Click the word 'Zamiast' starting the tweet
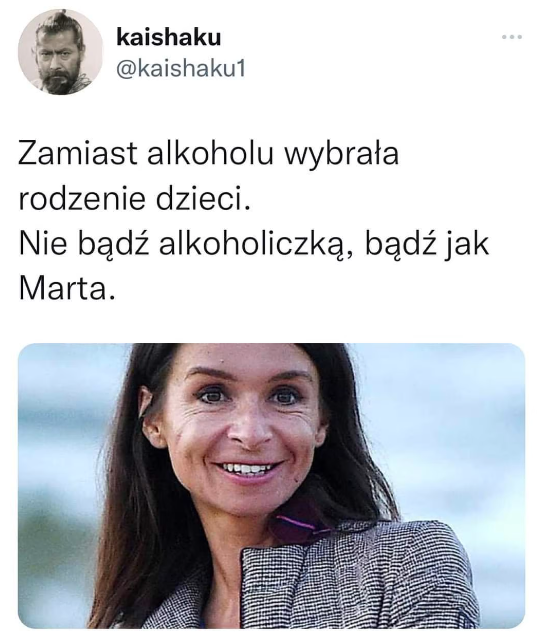 78,153
